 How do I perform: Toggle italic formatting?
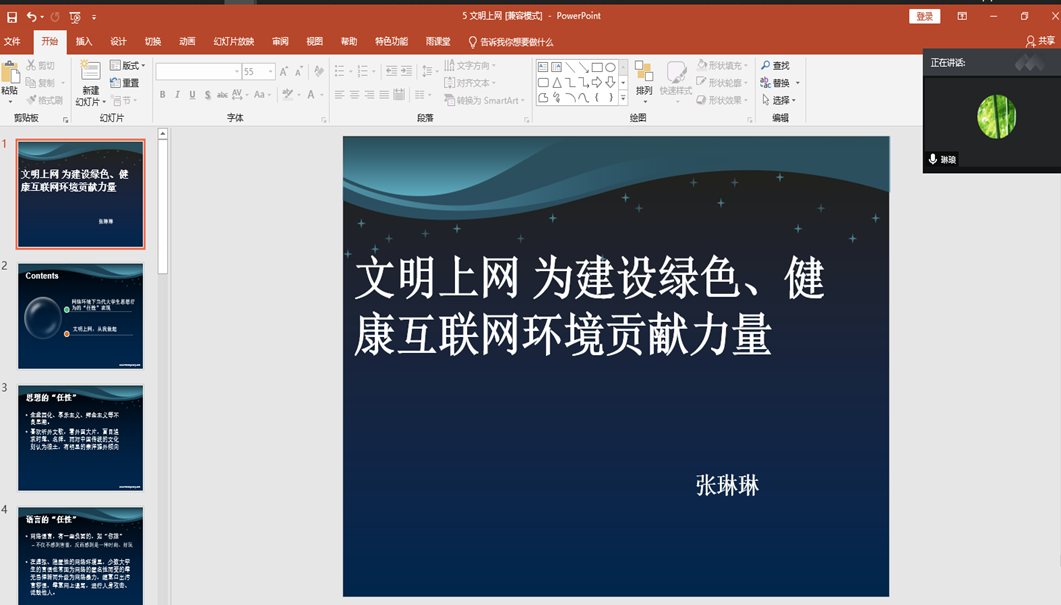pyautogui.click(x=177, y=95)
